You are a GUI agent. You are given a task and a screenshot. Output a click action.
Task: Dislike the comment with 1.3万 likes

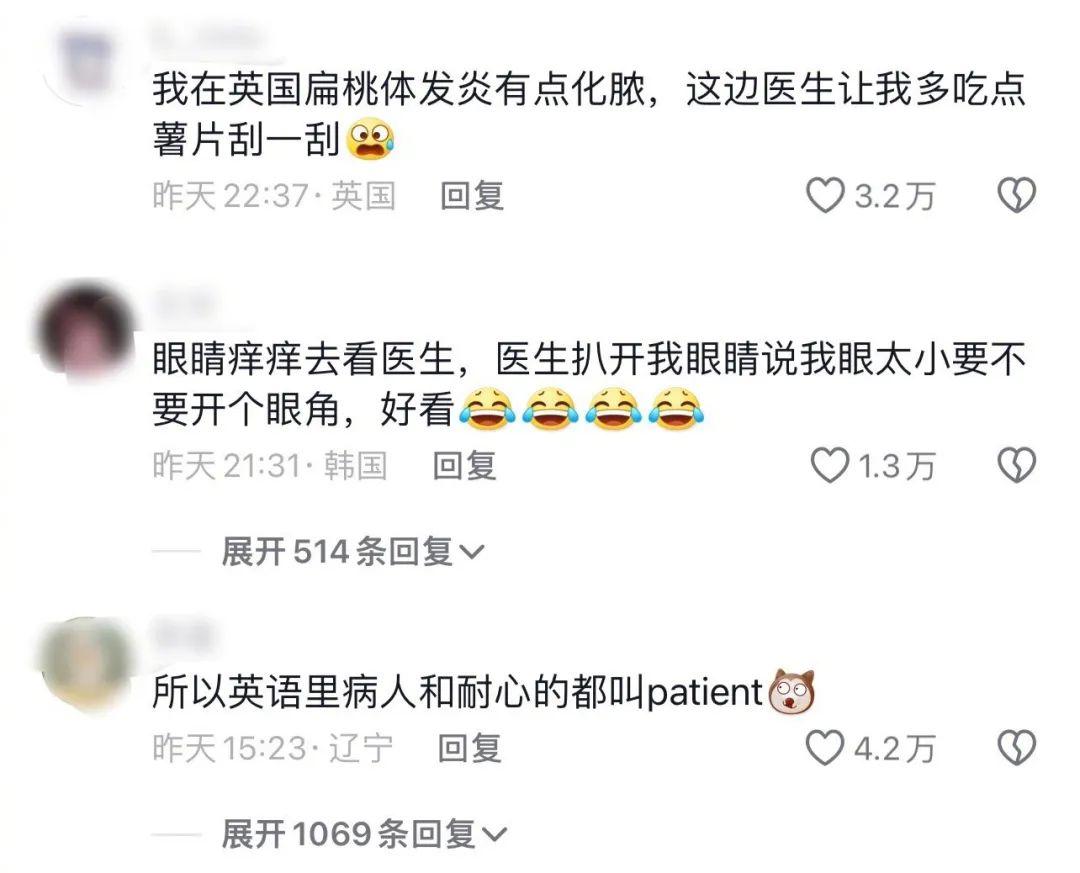coord(1017,465)
